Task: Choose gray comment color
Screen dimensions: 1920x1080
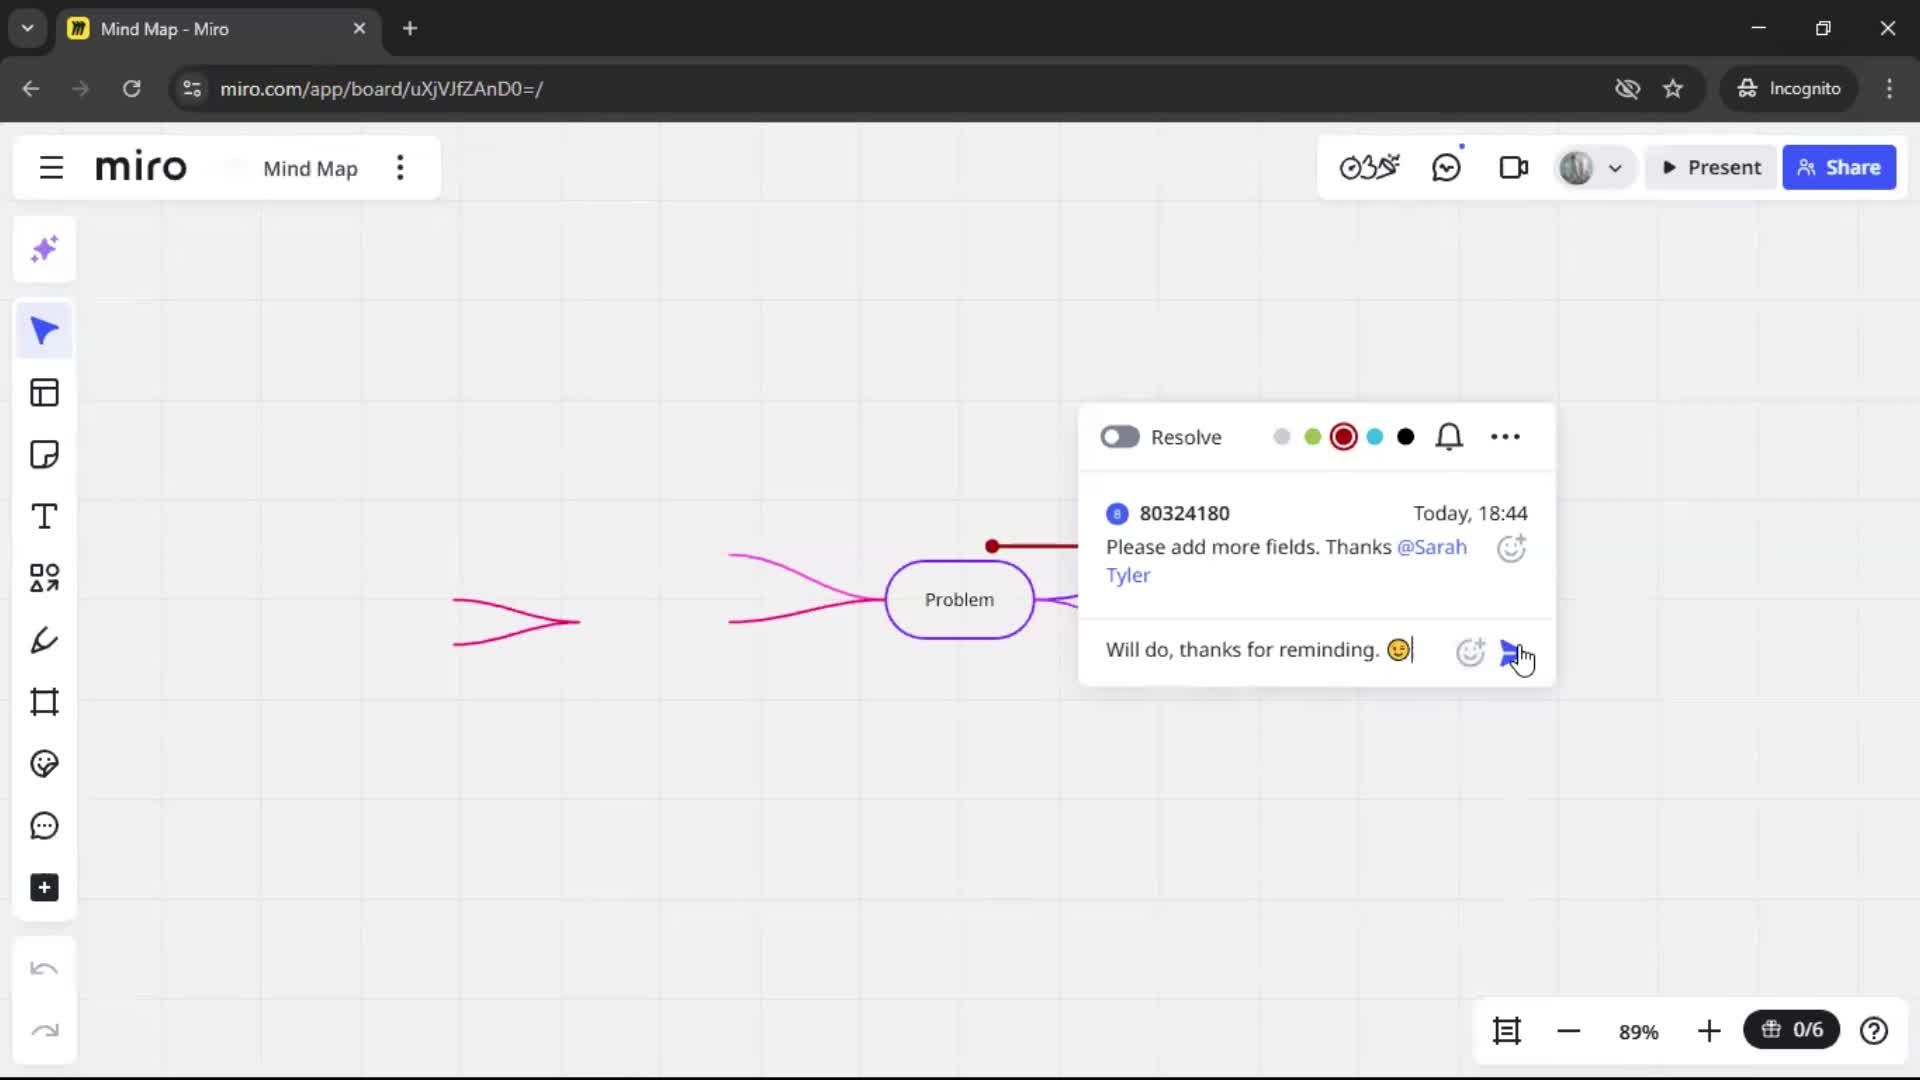Action: (x=1281, y=437)
